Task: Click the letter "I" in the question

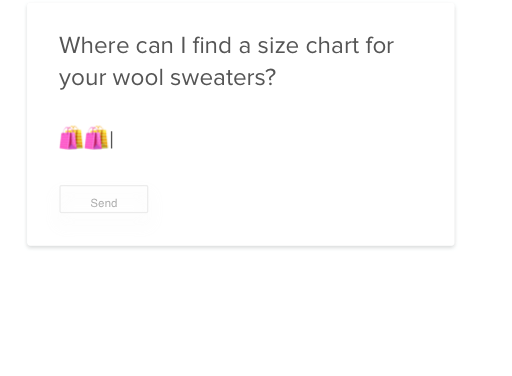Action: 183,45
